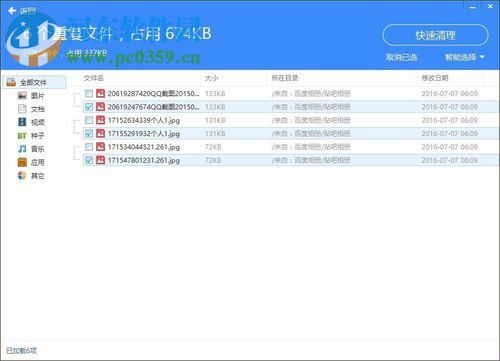Screen dimensions: 500x361
Task: Sort by the 修改日期 column header
Action: pos(435,78)
